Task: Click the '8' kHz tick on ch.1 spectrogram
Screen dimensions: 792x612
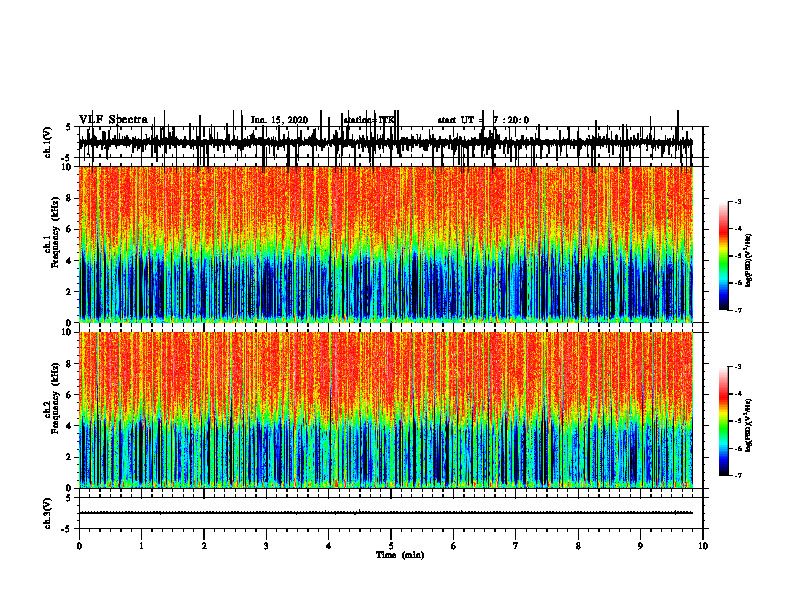Action: [70, 198]
